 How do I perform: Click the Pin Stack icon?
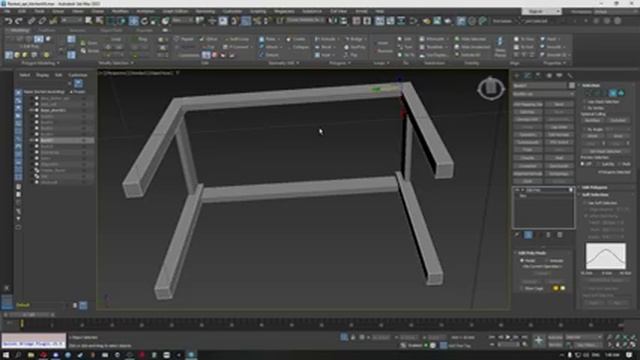(x=517, y=235)
